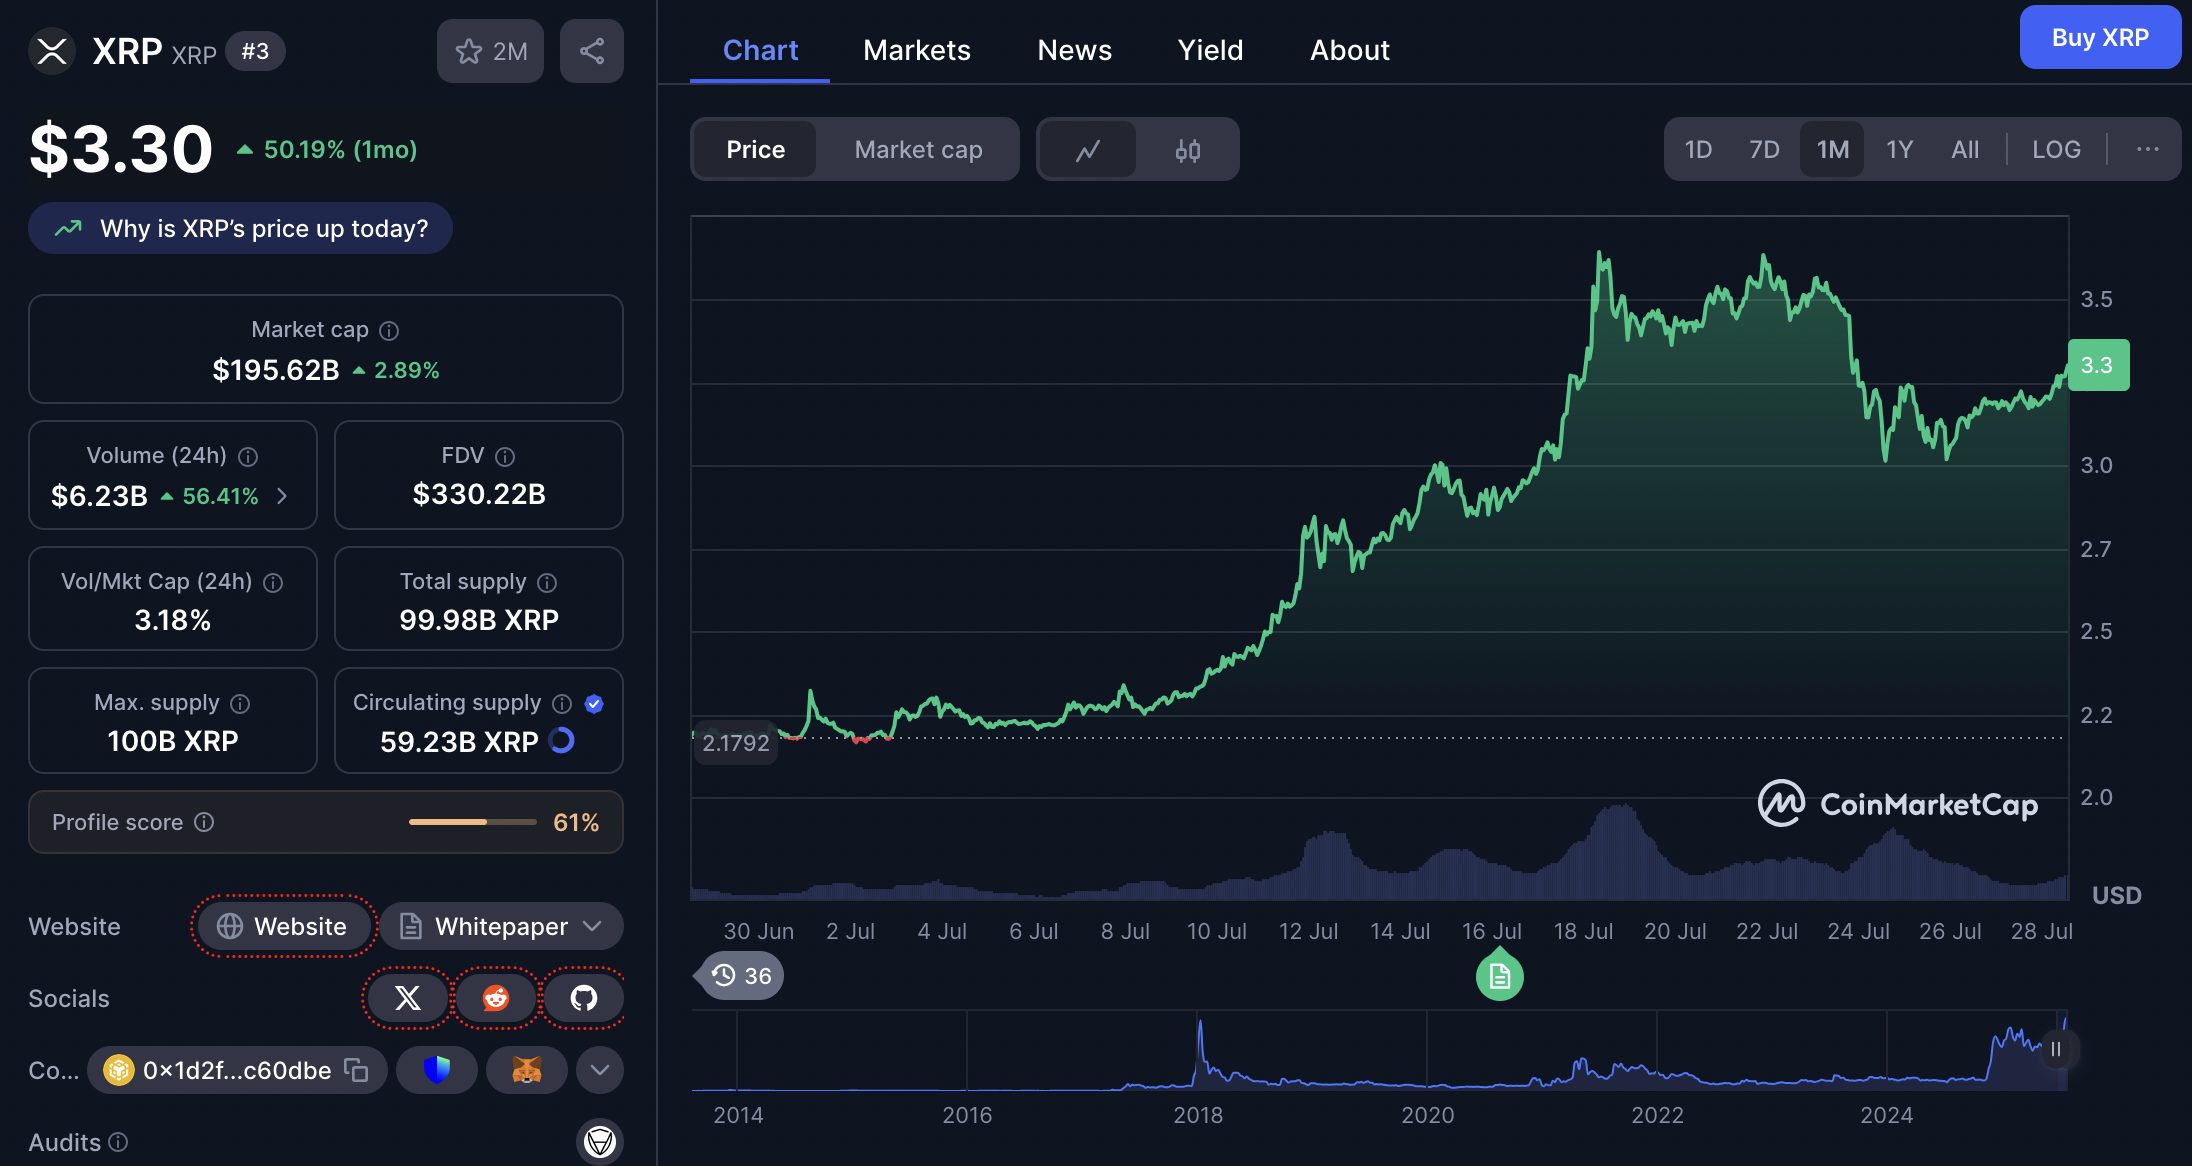Click the BNB chain contract icon
2192x1166 pixels.
click(x=119, y=1070)
